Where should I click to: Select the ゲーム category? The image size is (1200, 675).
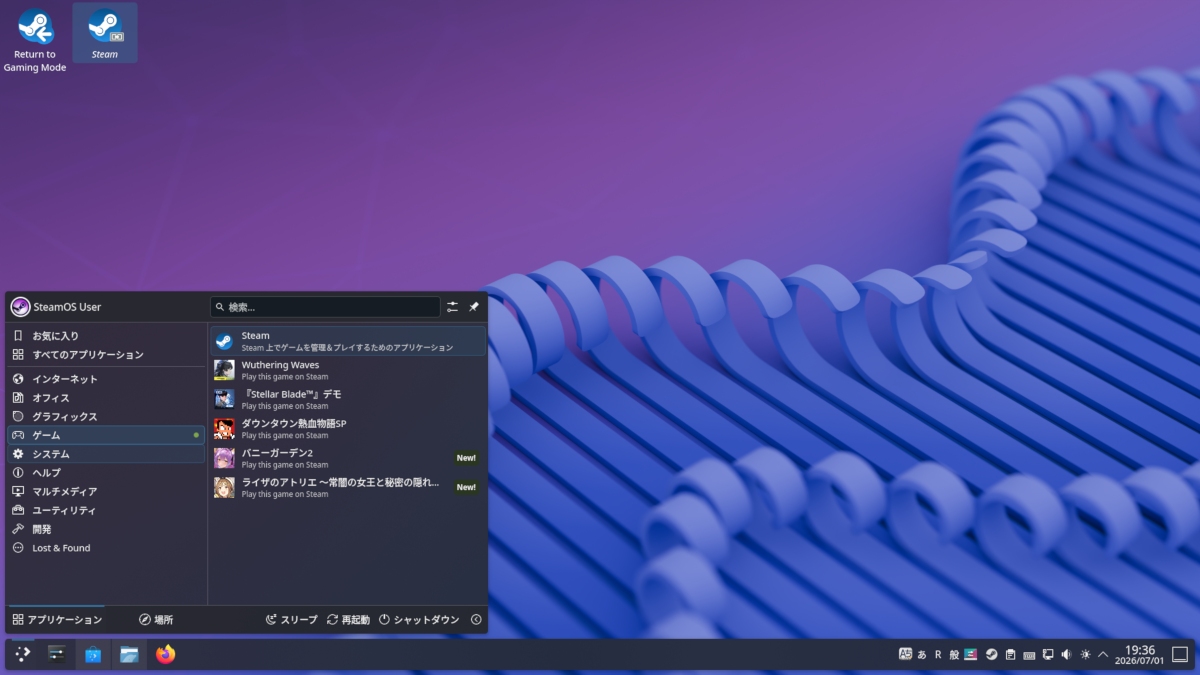coord(106,435)
